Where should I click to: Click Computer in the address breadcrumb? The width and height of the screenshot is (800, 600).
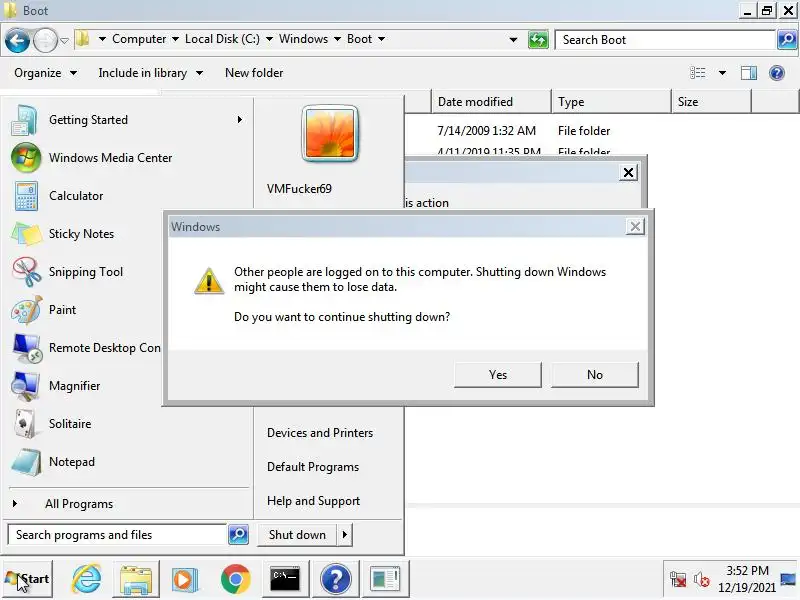tap(139, 39)
